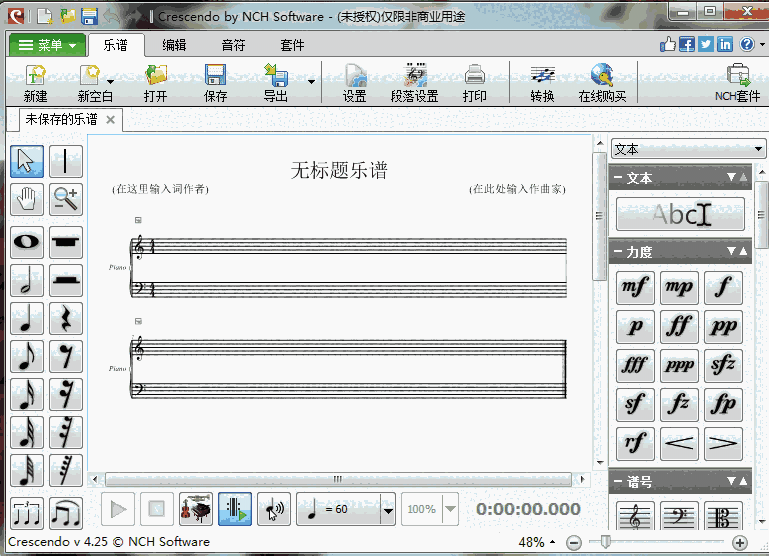Image resolution: width=769 pixels, height=556 pixels.
Task: Select the sixty-fourth rest tool
Action: (x=66, y=471)
